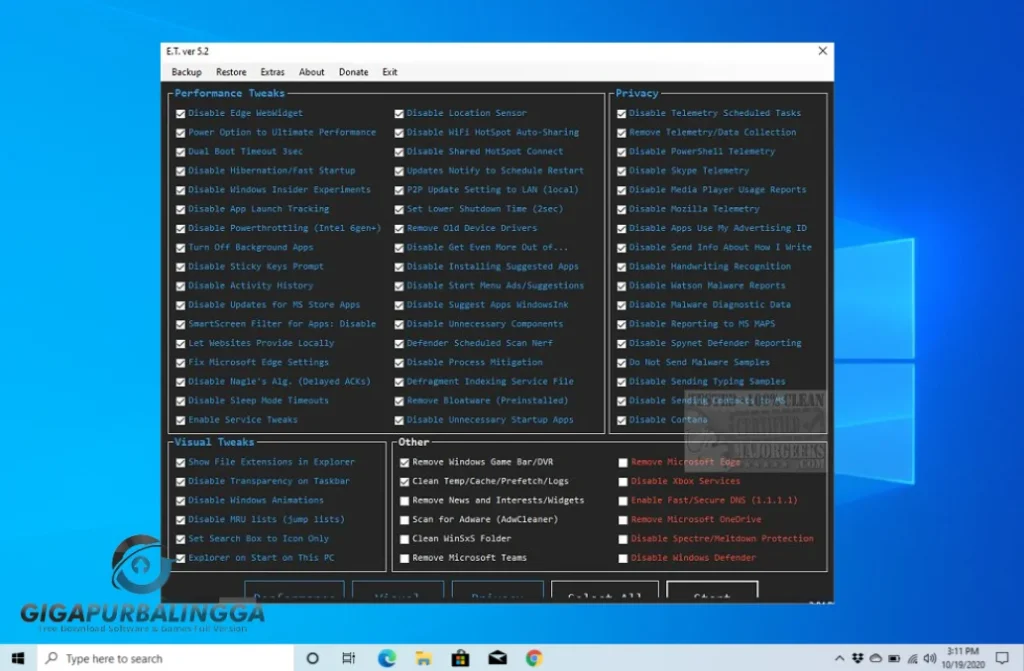The image size is (1024, 671).
Task: Open Task View on the taskbar
Action: point(349,658)
